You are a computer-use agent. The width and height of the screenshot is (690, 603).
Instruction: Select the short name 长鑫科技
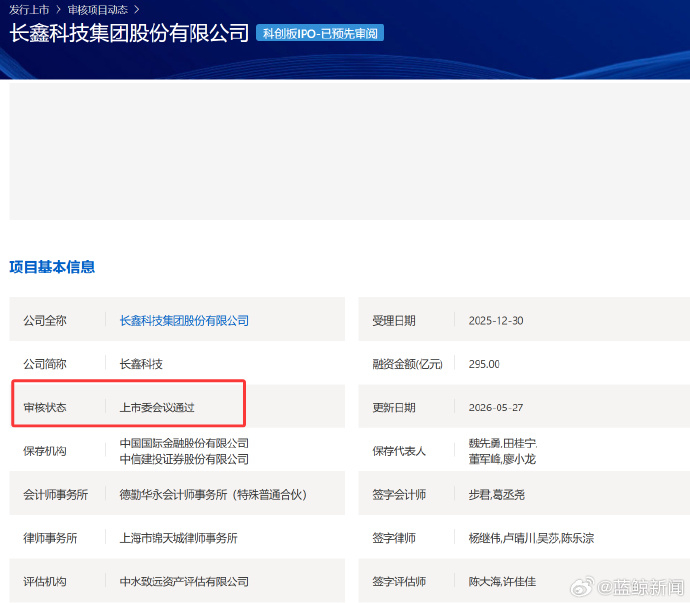coord(141,364)
